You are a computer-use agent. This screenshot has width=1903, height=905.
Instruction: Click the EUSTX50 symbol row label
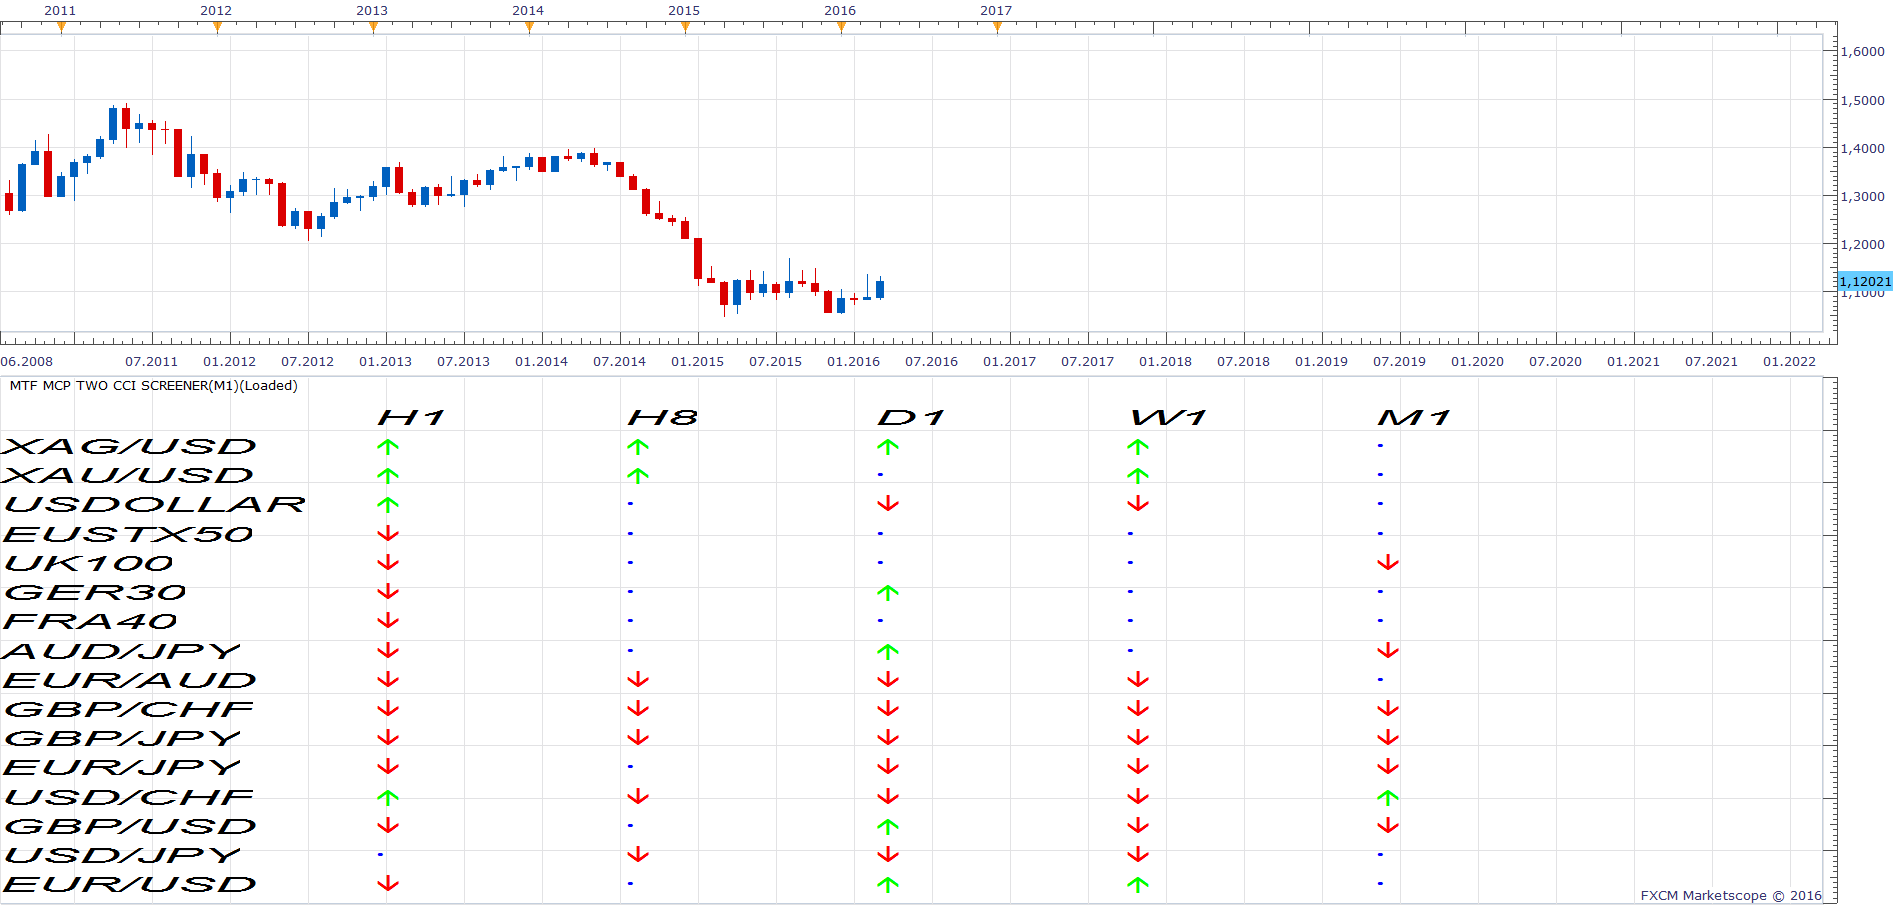point(128,535)
